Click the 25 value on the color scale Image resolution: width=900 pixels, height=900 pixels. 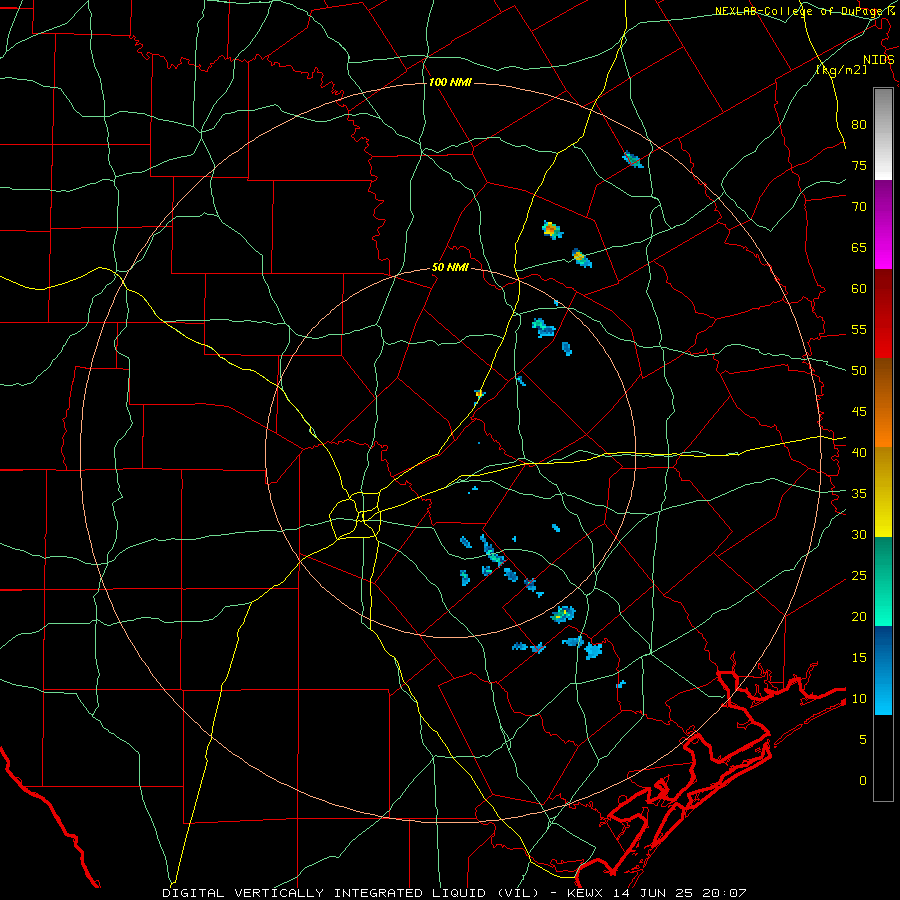point(859,576)
